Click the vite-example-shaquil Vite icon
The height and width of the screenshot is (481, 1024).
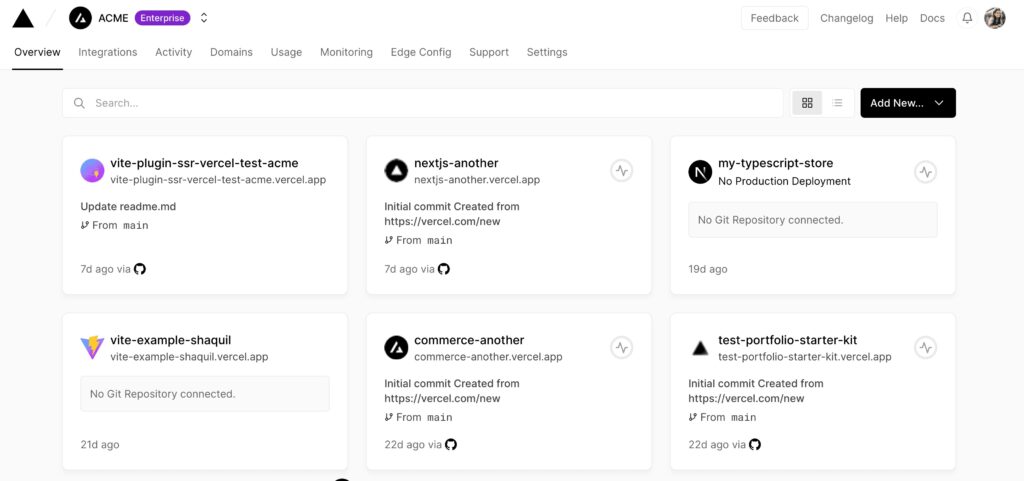[92, 348]
